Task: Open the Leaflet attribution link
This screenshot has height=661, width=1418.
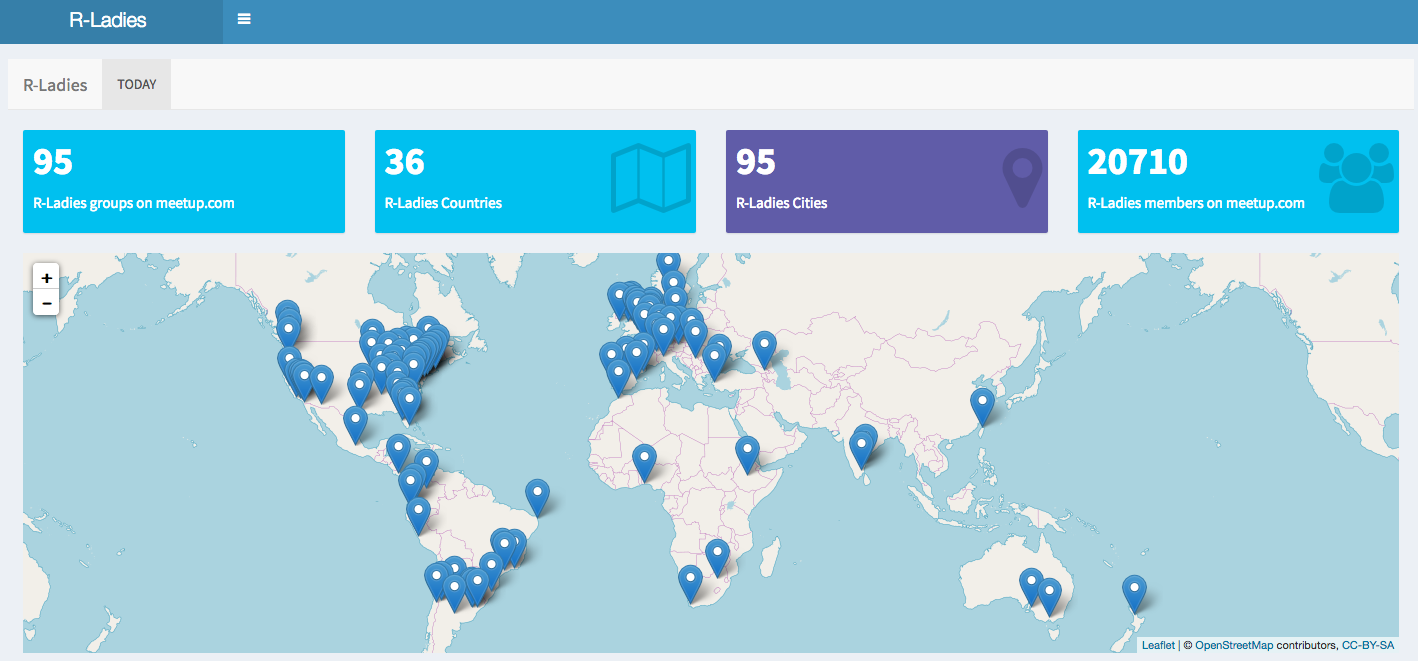Action: 1158,645
